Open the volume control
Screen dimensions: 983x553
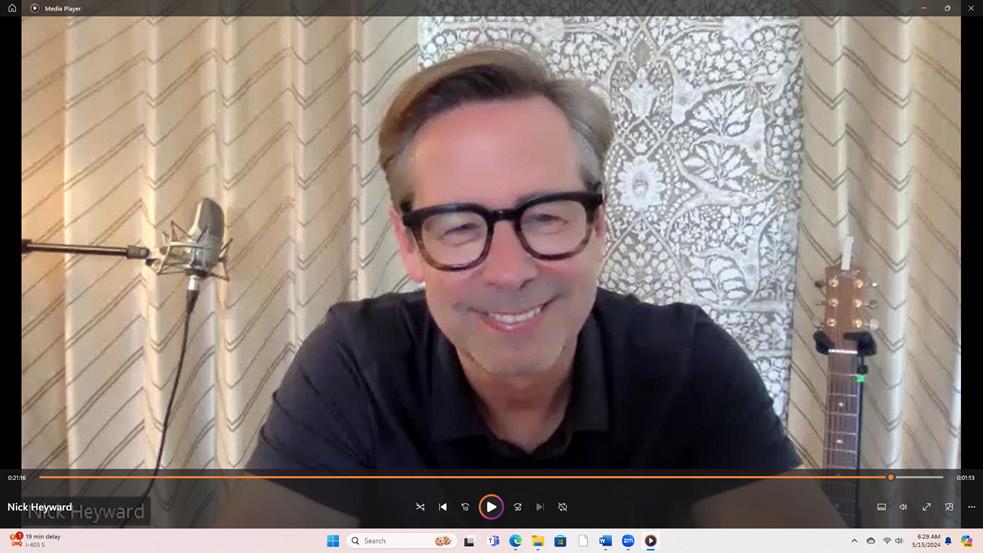coord(903,507)
